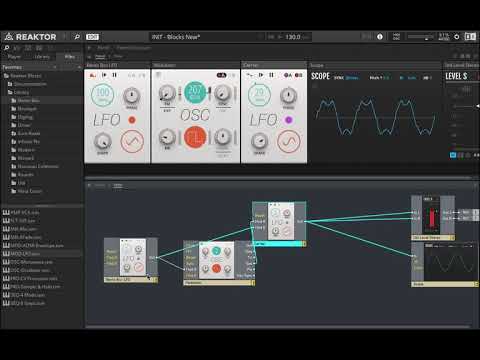This screenshot has width=480, height=360.
Task: Click the panel layout icon at header right
Action: click(470, 37)
